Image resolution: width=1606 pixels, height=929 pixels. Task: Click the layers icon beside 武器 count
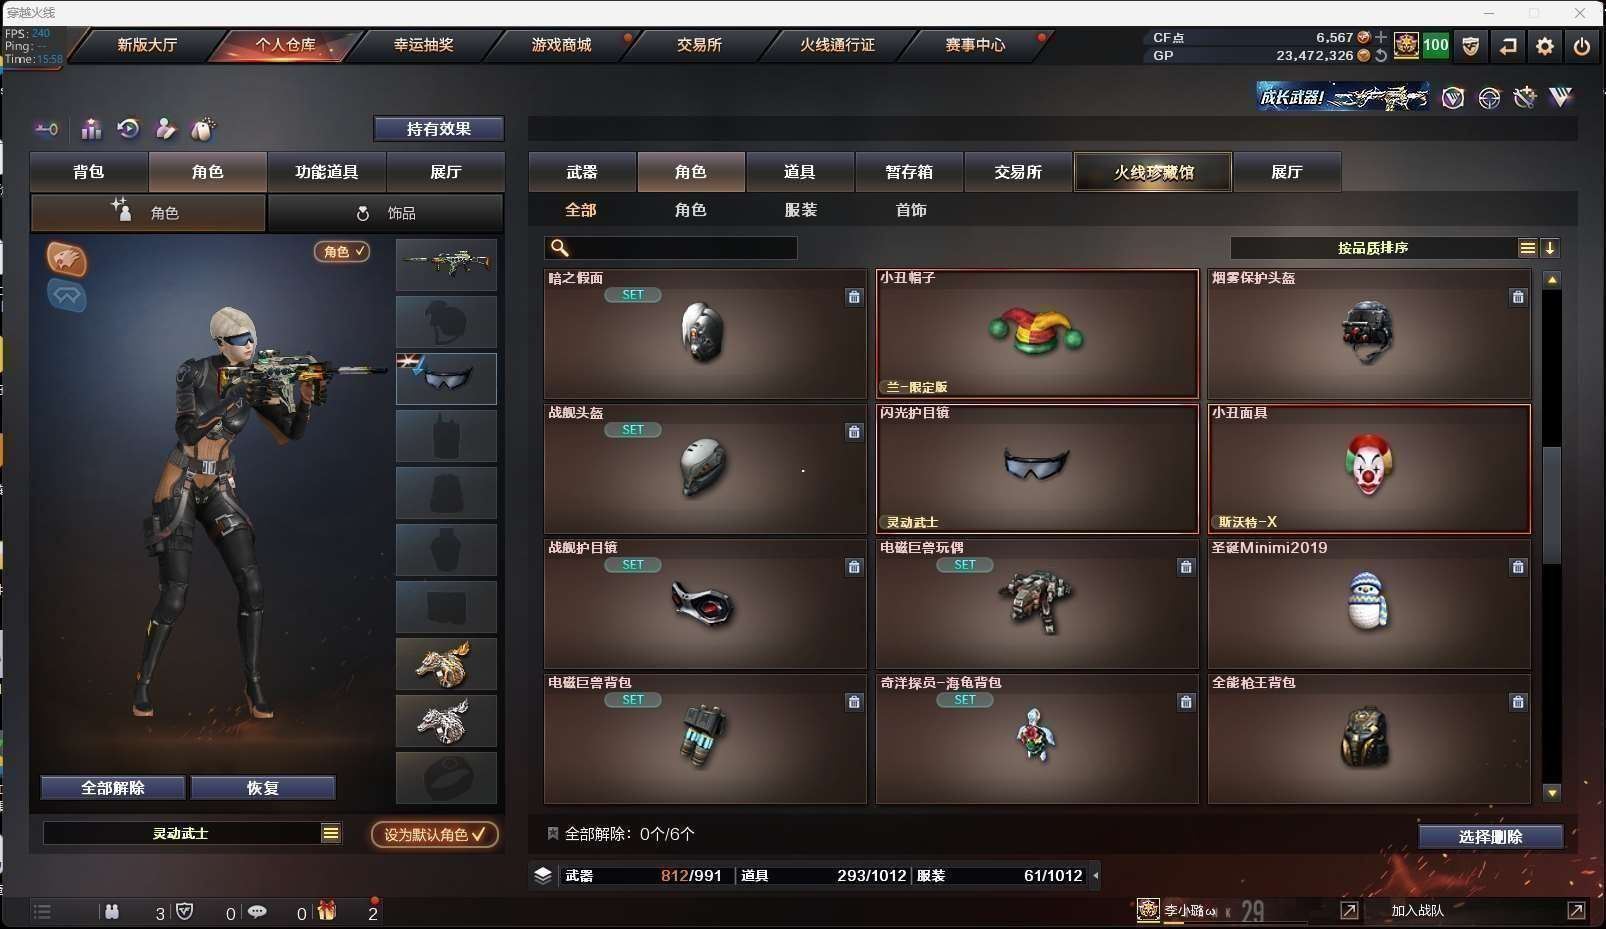tap(543, 875)
